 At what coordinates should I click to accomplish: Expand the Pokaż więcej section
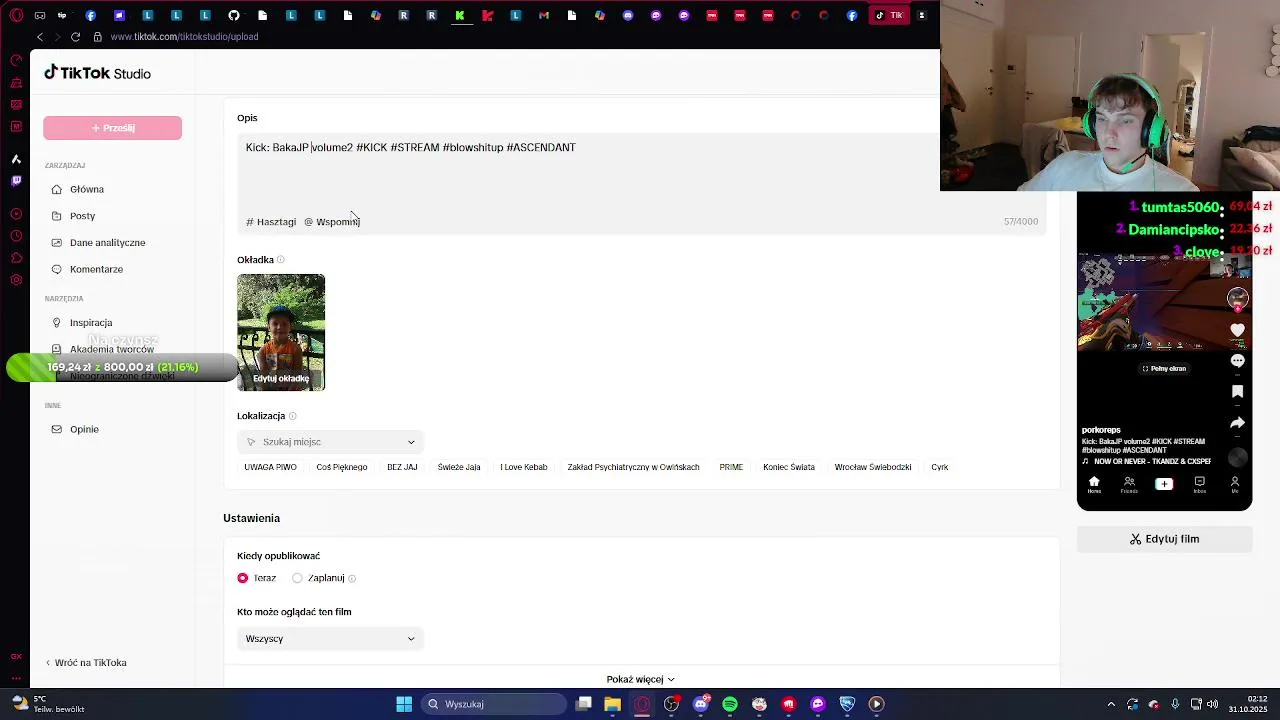(641, 679)
